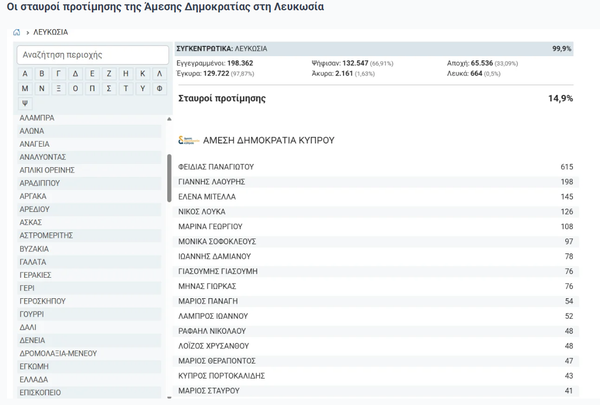Filter regions by letter Φ
The height and width of the screenshot is (405, 600).
160,88
